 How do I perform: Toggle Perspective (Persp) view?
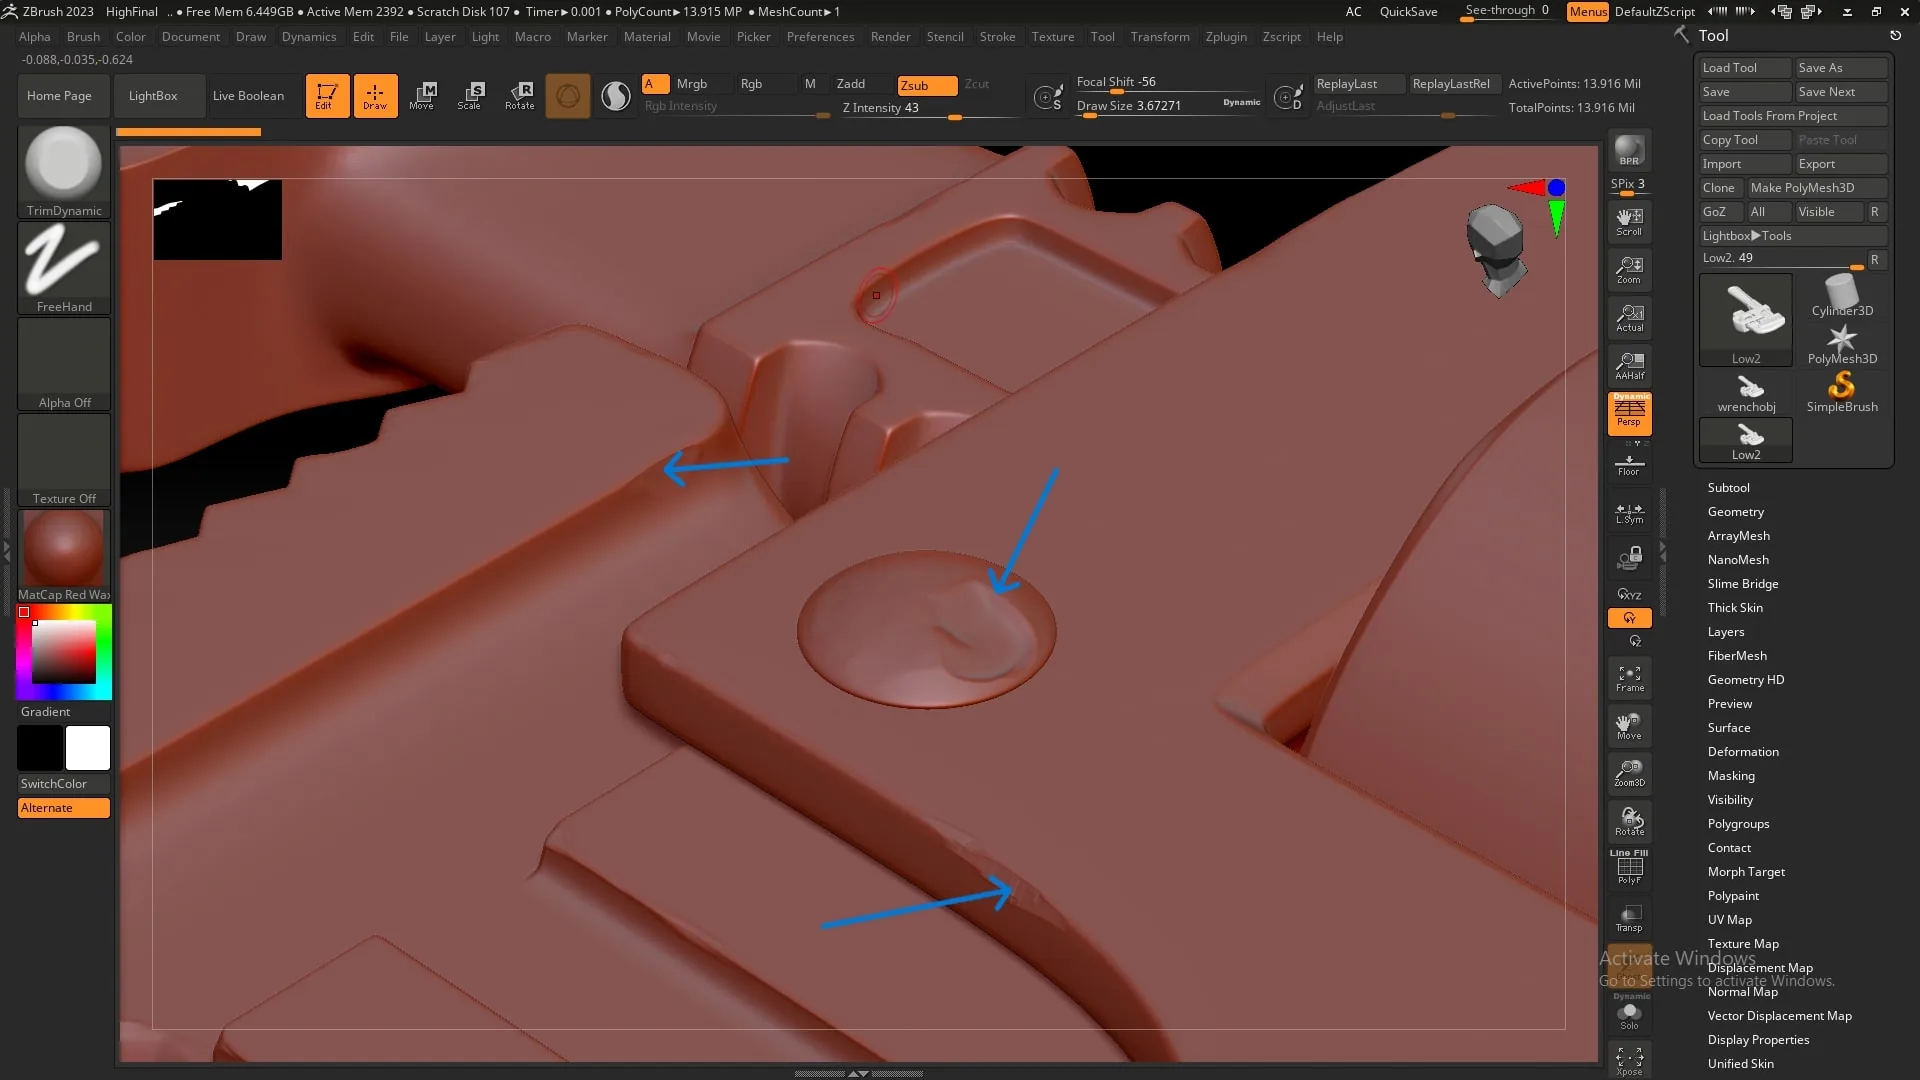click(x=1629, y=414)
